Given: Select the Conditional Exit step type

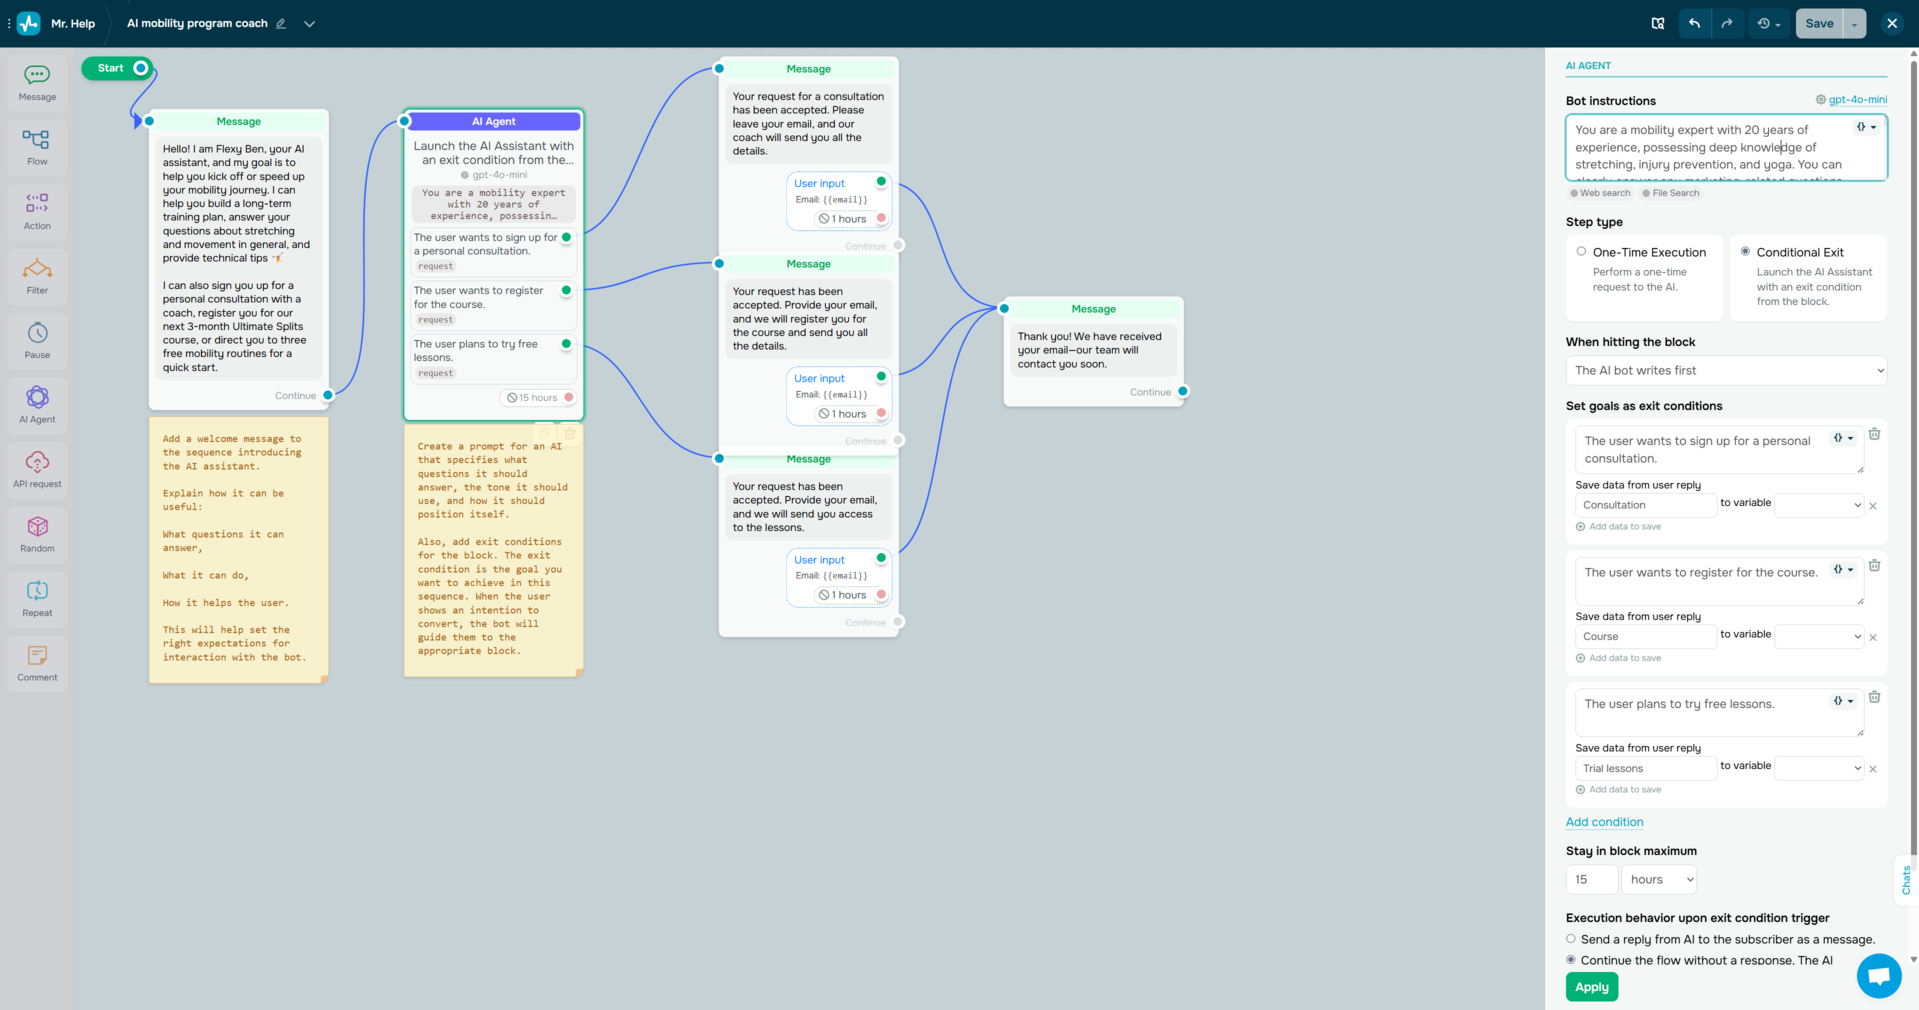Looking at the screenshot, I should click(1746, 251).
